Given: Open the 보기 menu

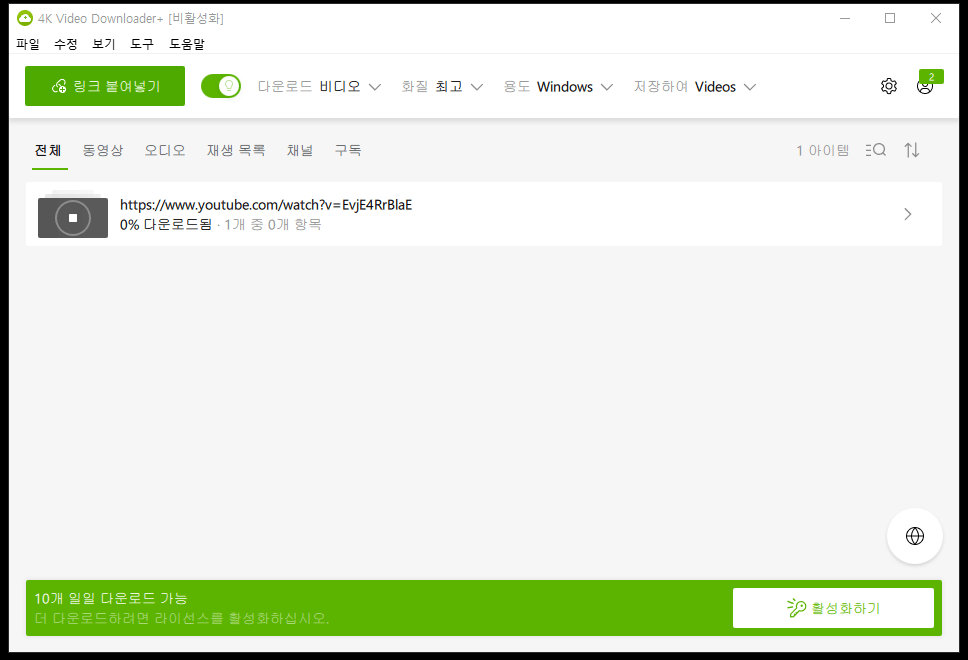Looking at the screenshot, I should [x=104, y=44].
